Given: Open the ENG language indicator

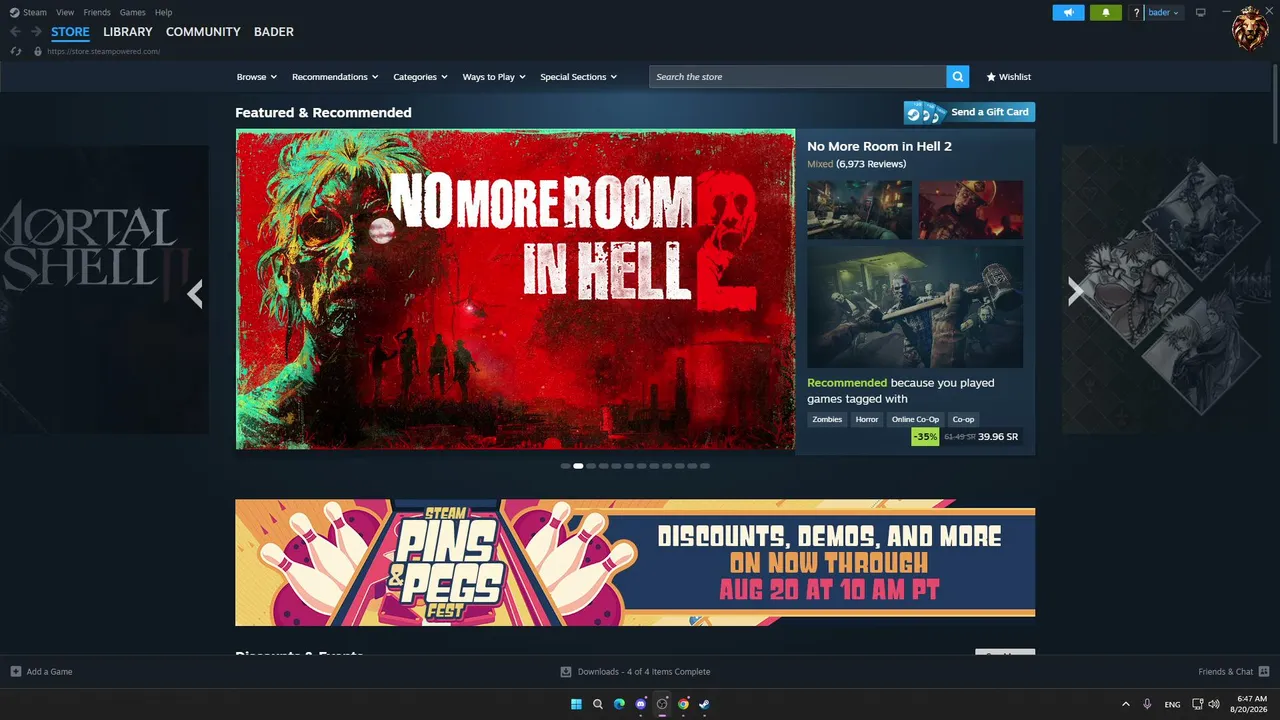Looking at the screenshot, I should [1173, 704].
